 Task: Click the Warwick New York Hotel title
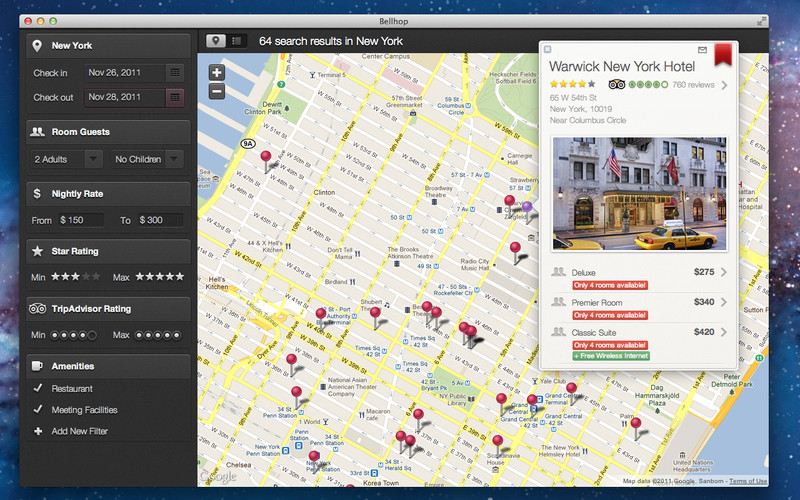(622, 66)
